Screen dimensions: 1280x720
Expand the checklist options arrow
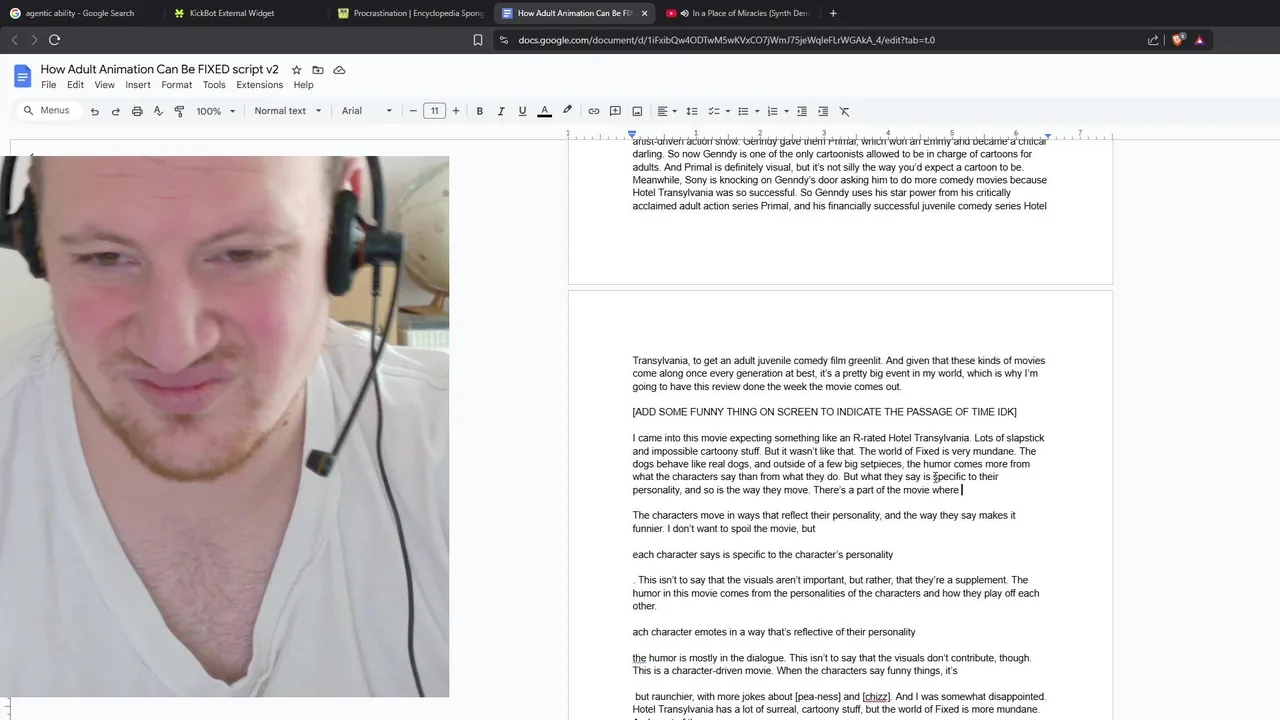pos(727,111)
